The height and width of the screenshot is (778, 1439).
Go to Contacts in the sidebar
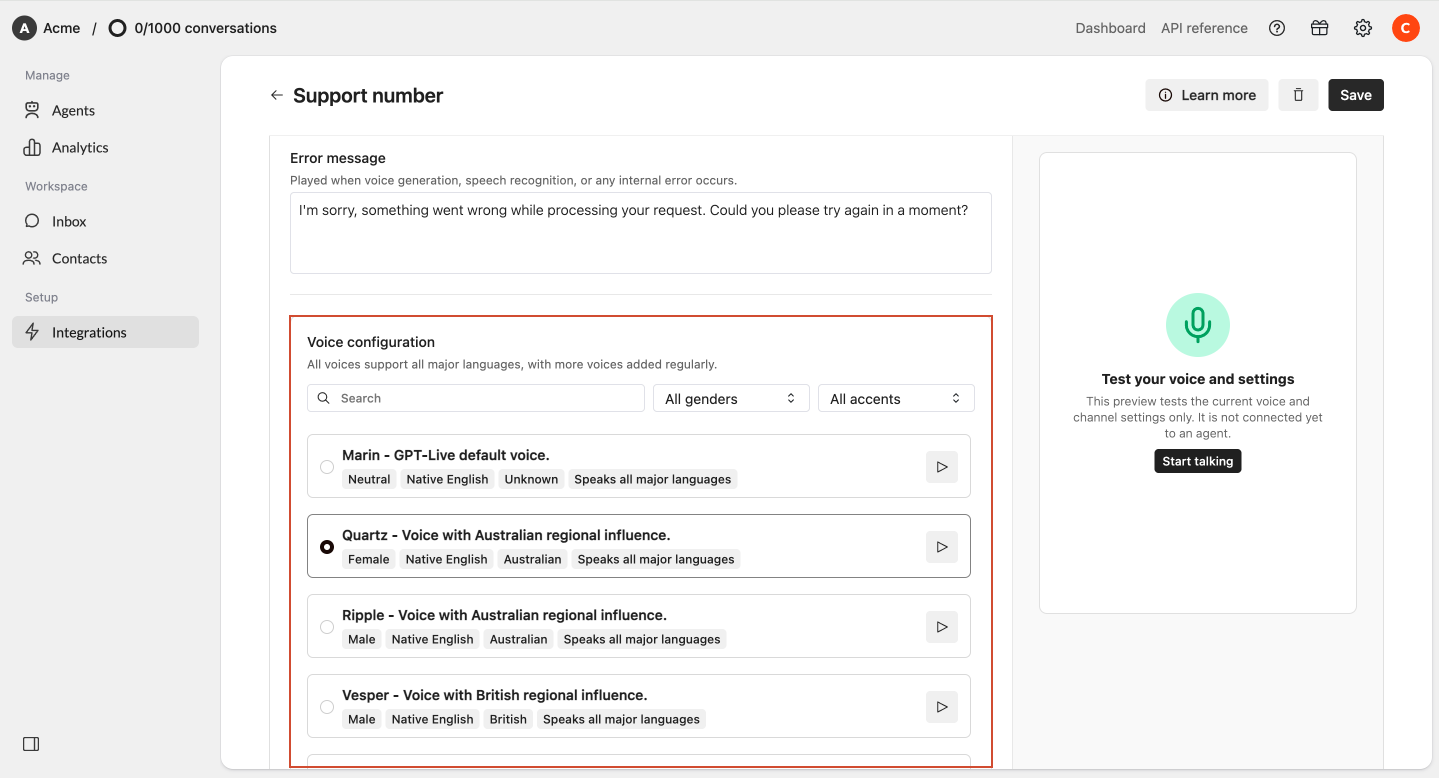[x=105, y=258]
